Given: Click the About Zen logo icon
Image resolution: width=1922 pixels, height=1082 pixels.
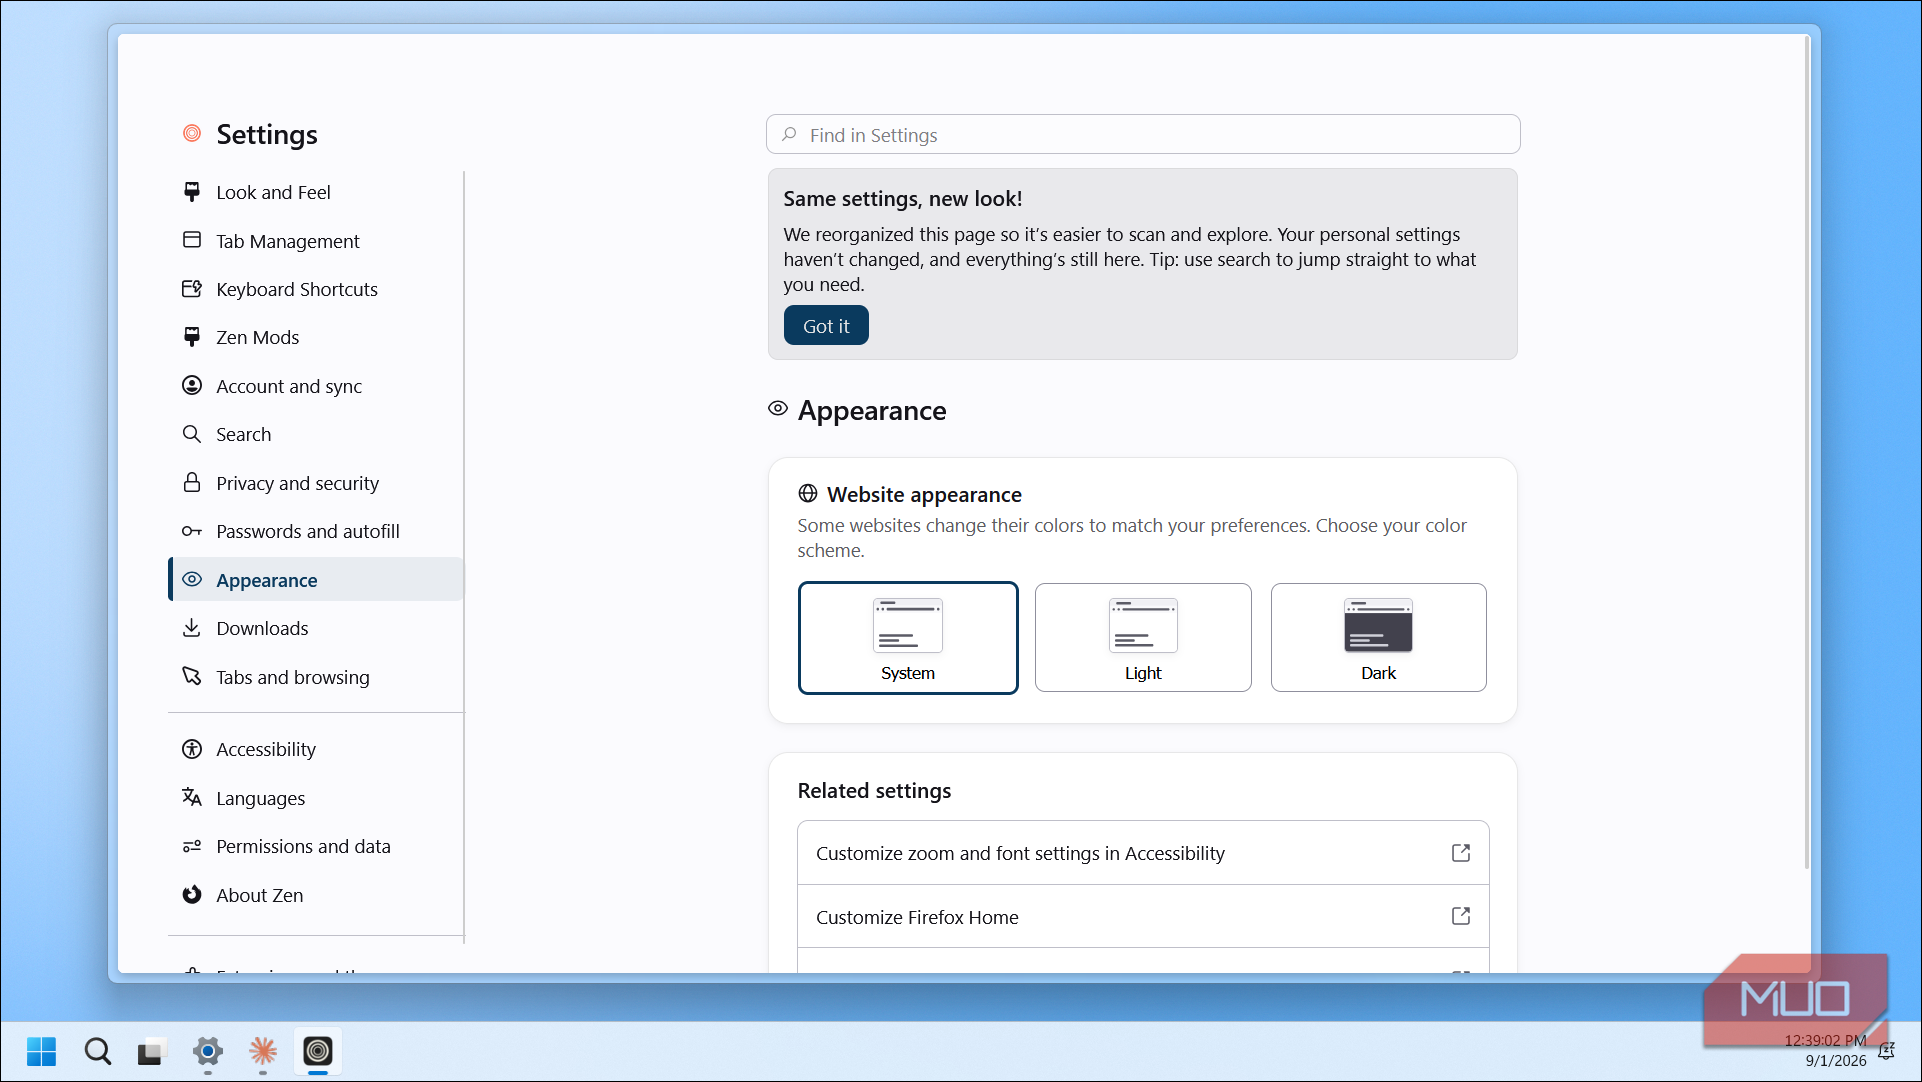Looking at the screenshot, I should tap(192, 894).
